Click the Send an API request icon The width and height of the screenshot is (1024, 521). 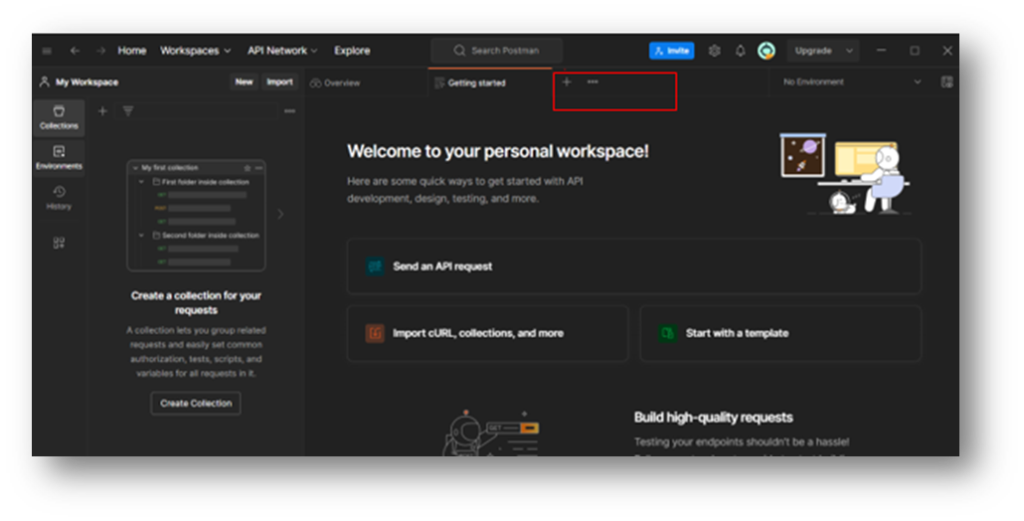375,266
